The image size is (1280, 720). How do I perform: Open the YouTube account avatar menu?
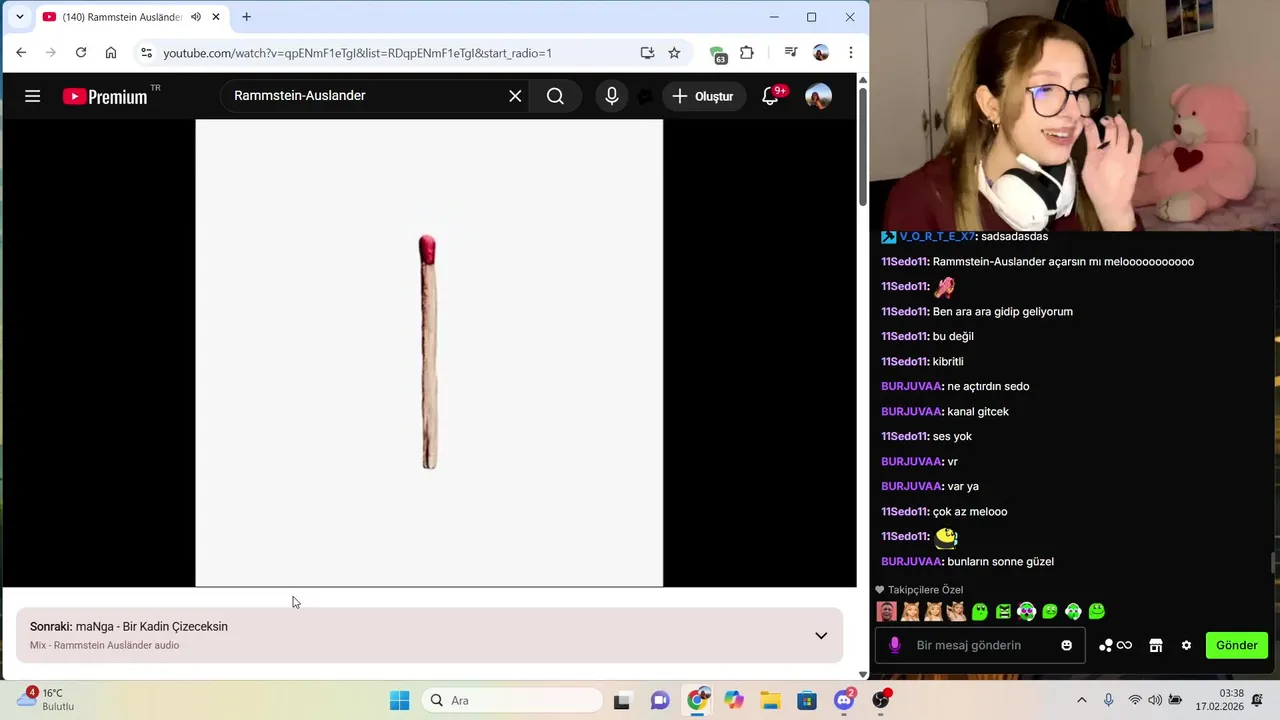coord(818,96)
